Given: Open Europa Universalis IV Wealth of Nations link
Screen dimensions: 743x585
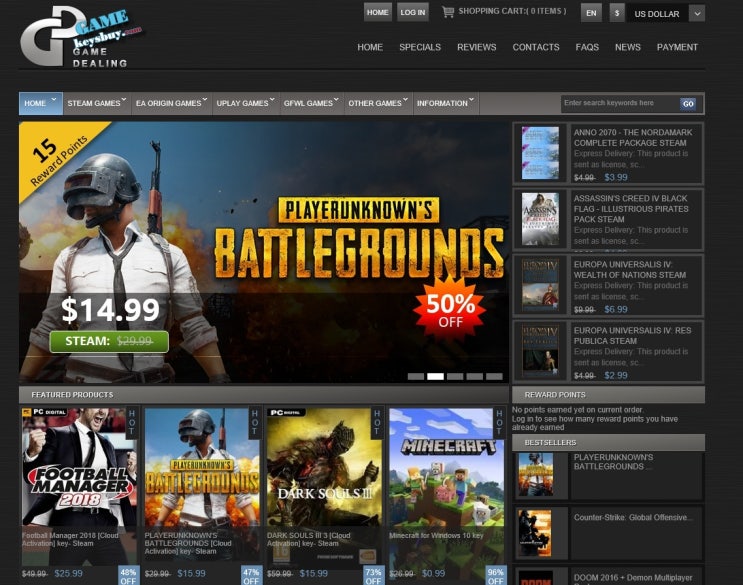Looking at the screenshot, I should coord(630,270).
